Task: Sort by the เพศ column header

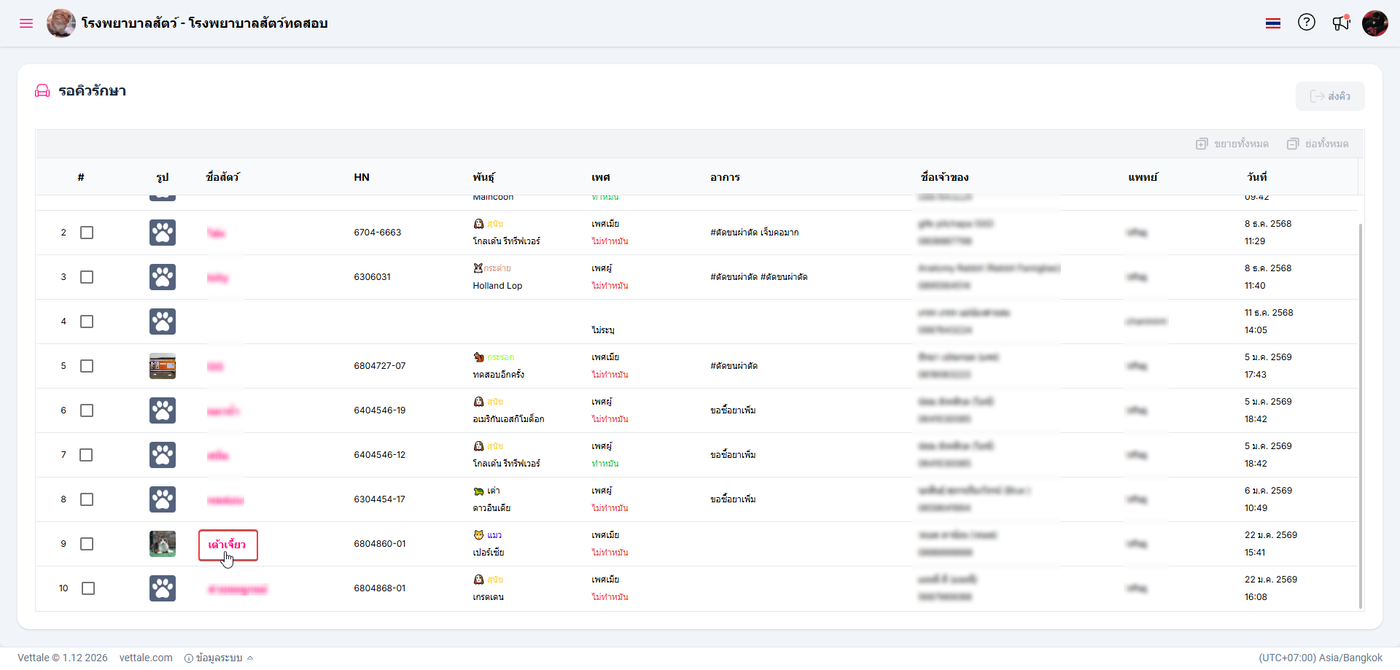Action: [x=600, y=177]
